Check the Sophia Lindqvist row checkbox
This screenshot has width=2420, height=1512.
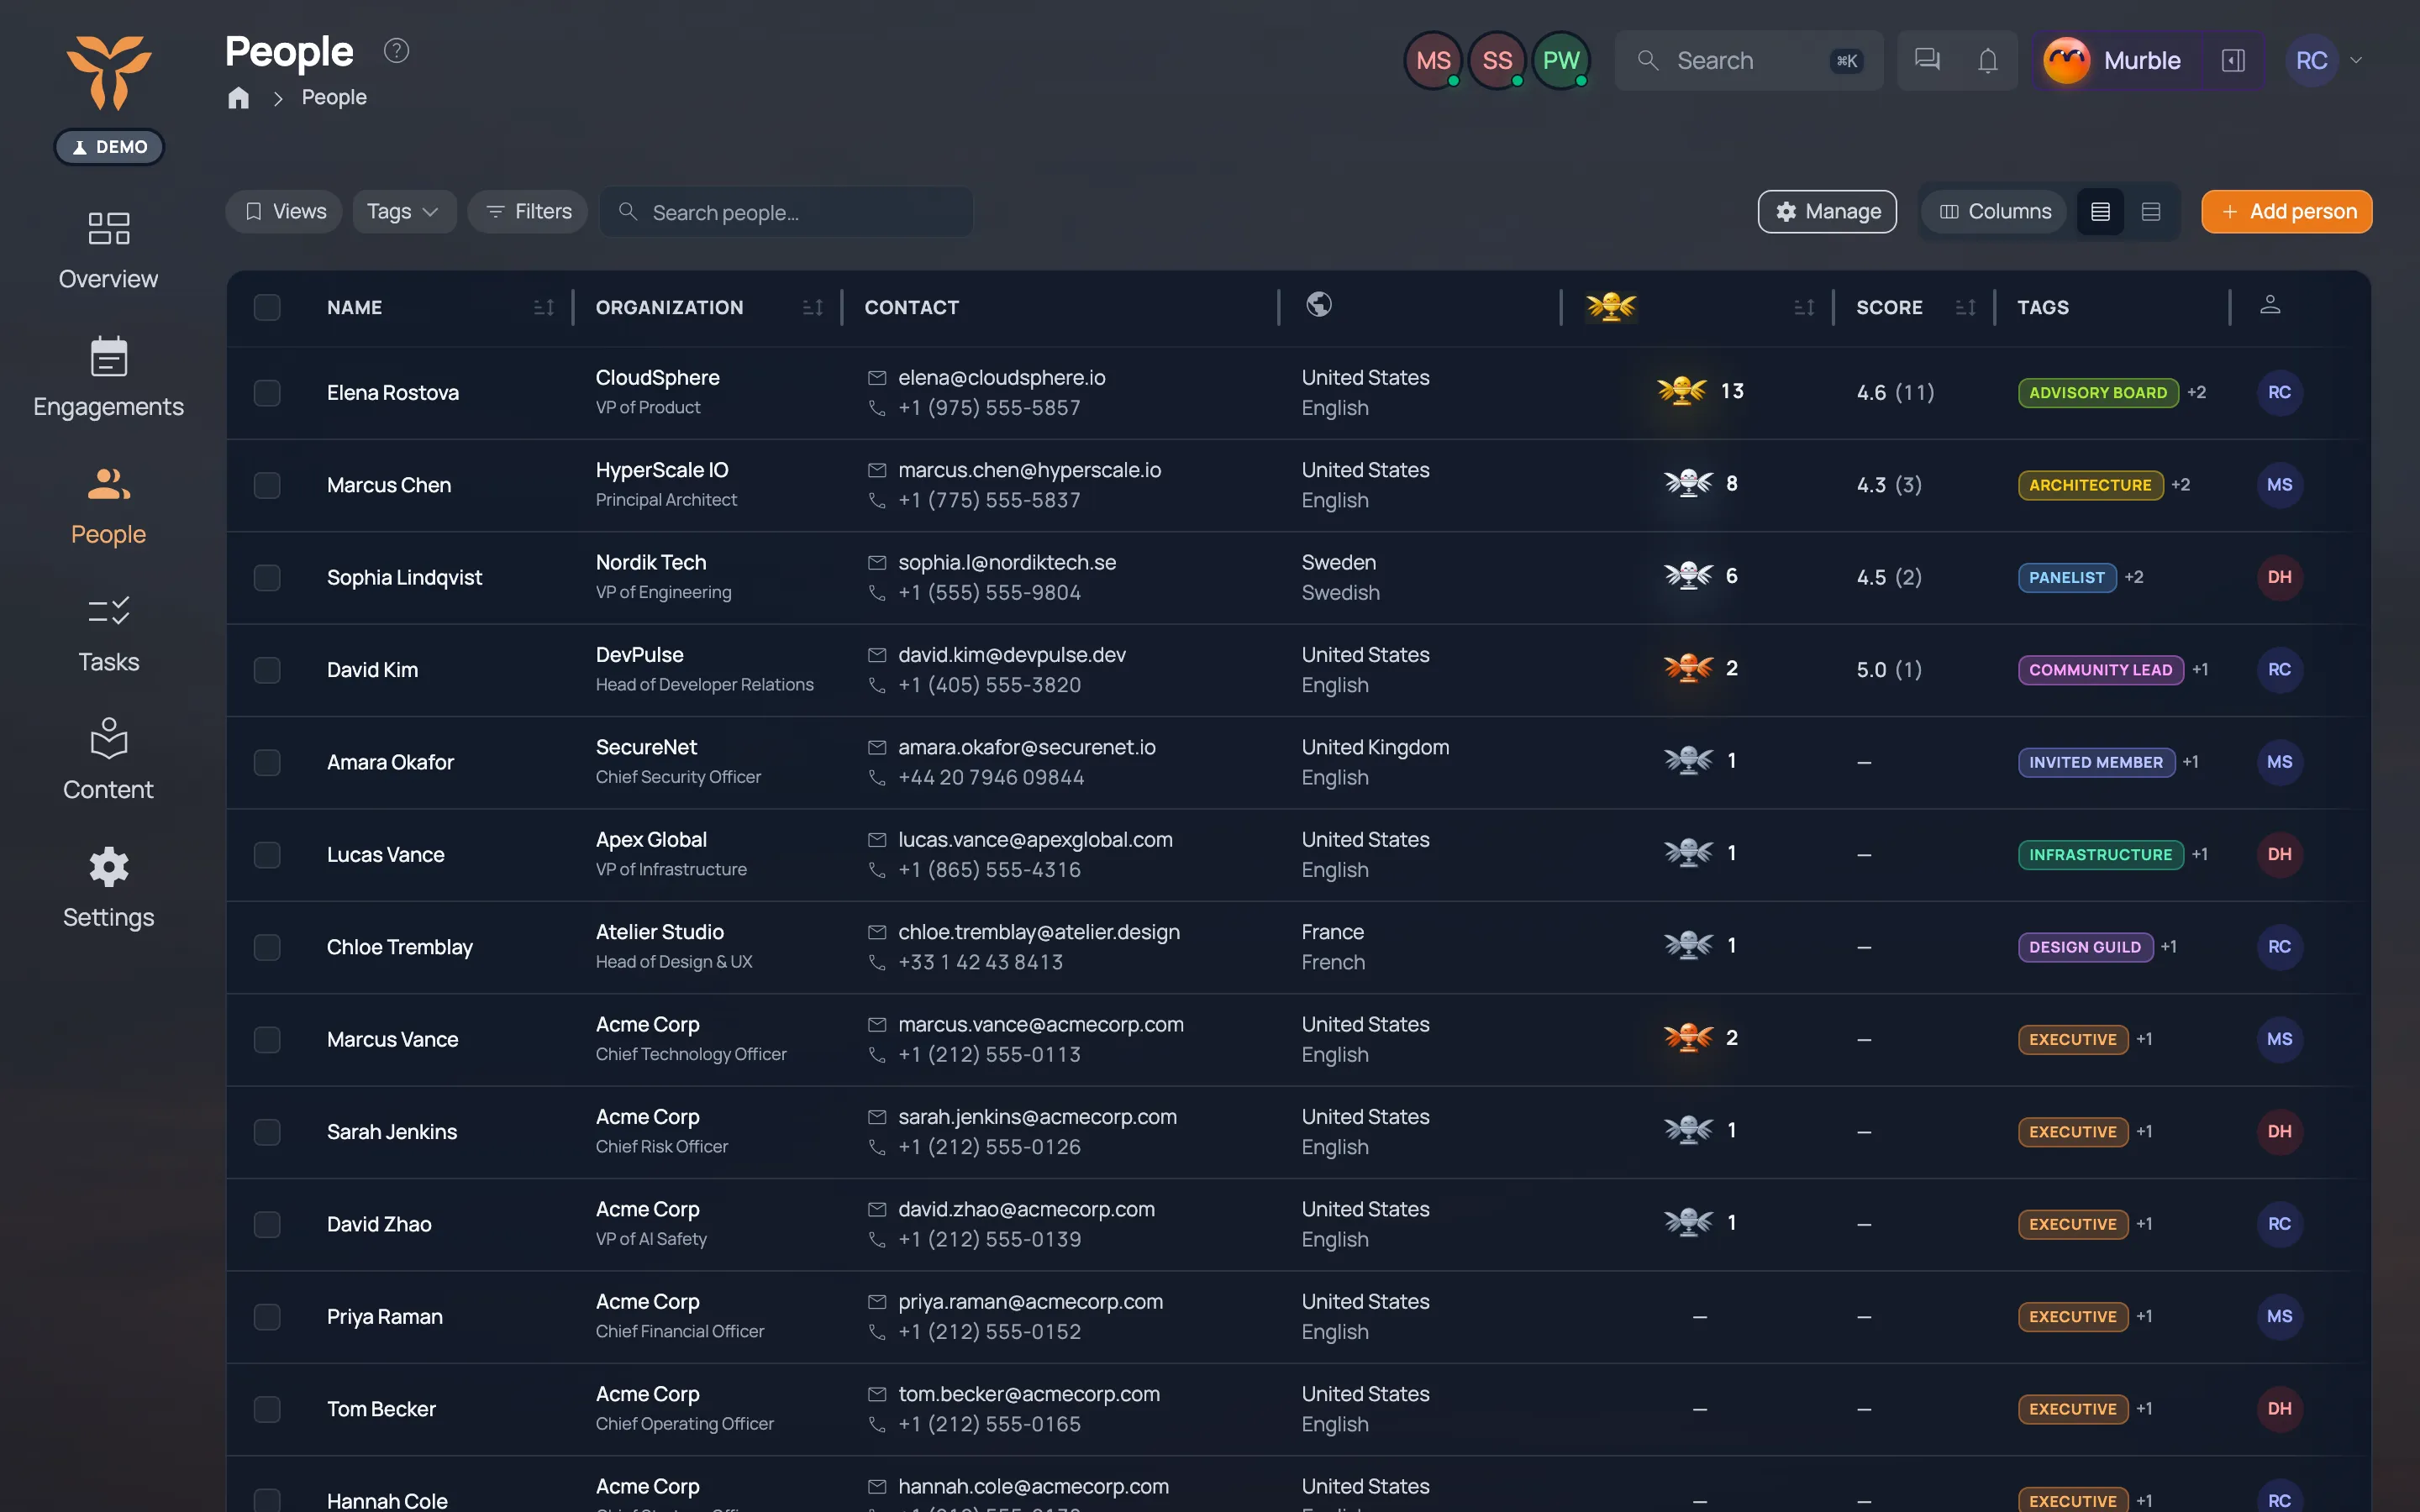tap(267, 578)
